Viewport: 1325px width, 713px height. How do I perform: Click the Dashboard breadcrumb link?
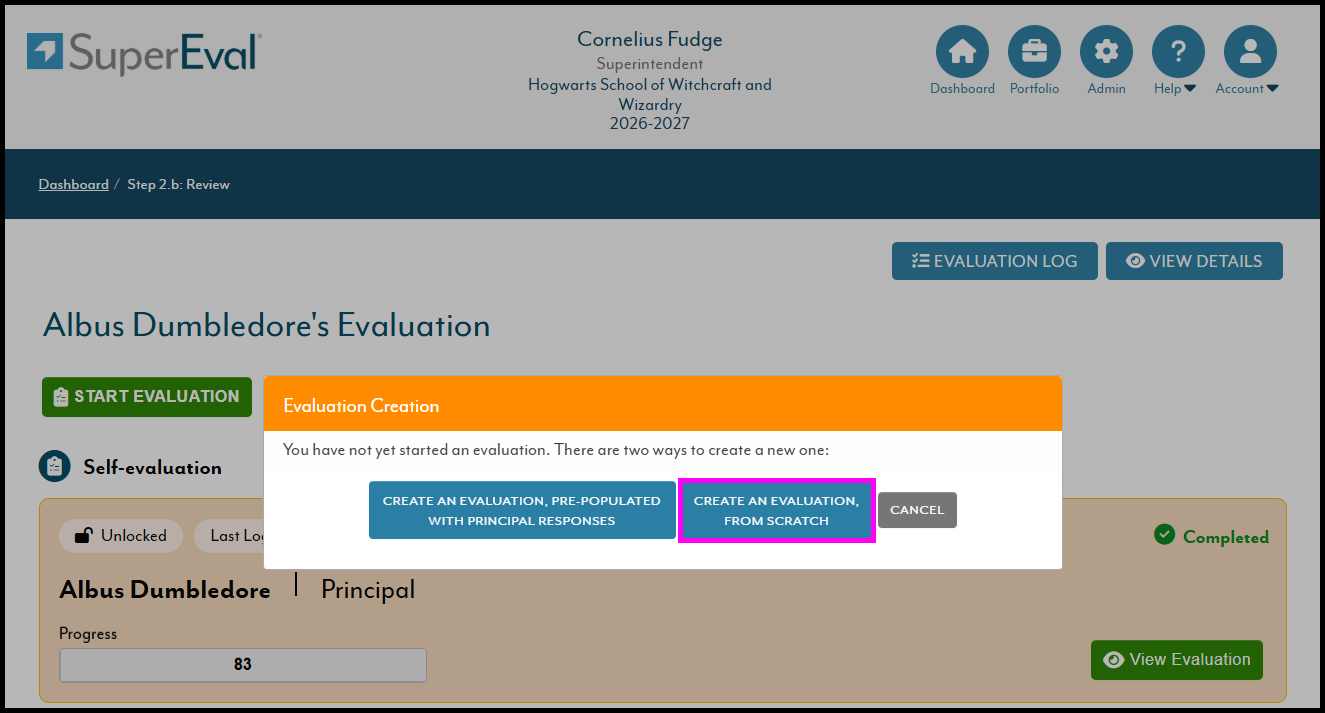tap(73, 185)
